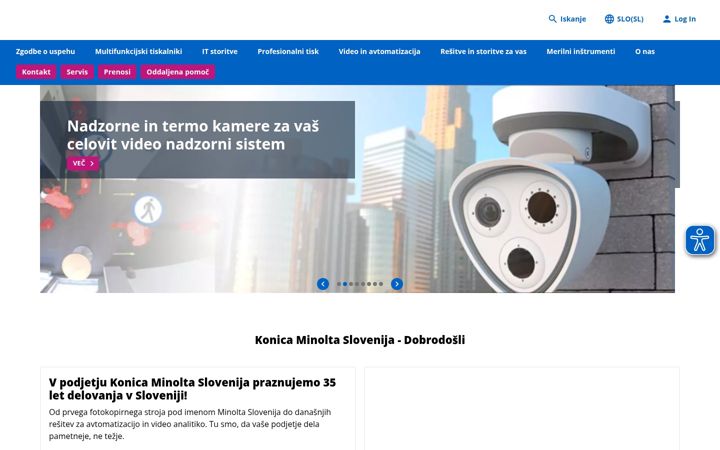Click the Log In text
Image resolution: width=720 pixels, height=450 pixels.
tap(685, 19)
